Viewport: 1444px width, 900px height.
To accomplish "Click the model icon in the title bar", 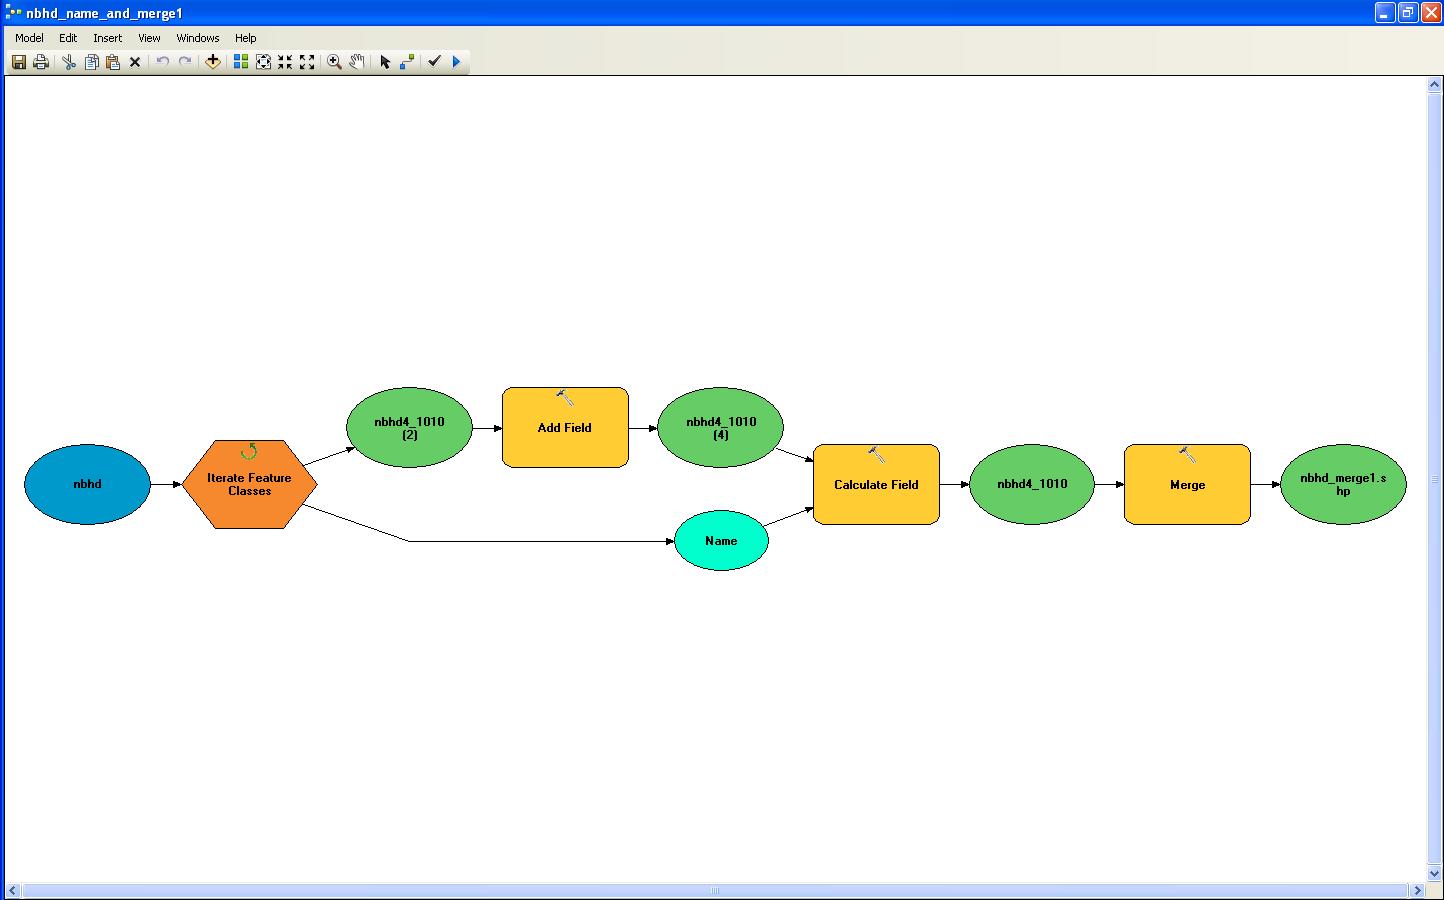I will (x=13, y=13).
